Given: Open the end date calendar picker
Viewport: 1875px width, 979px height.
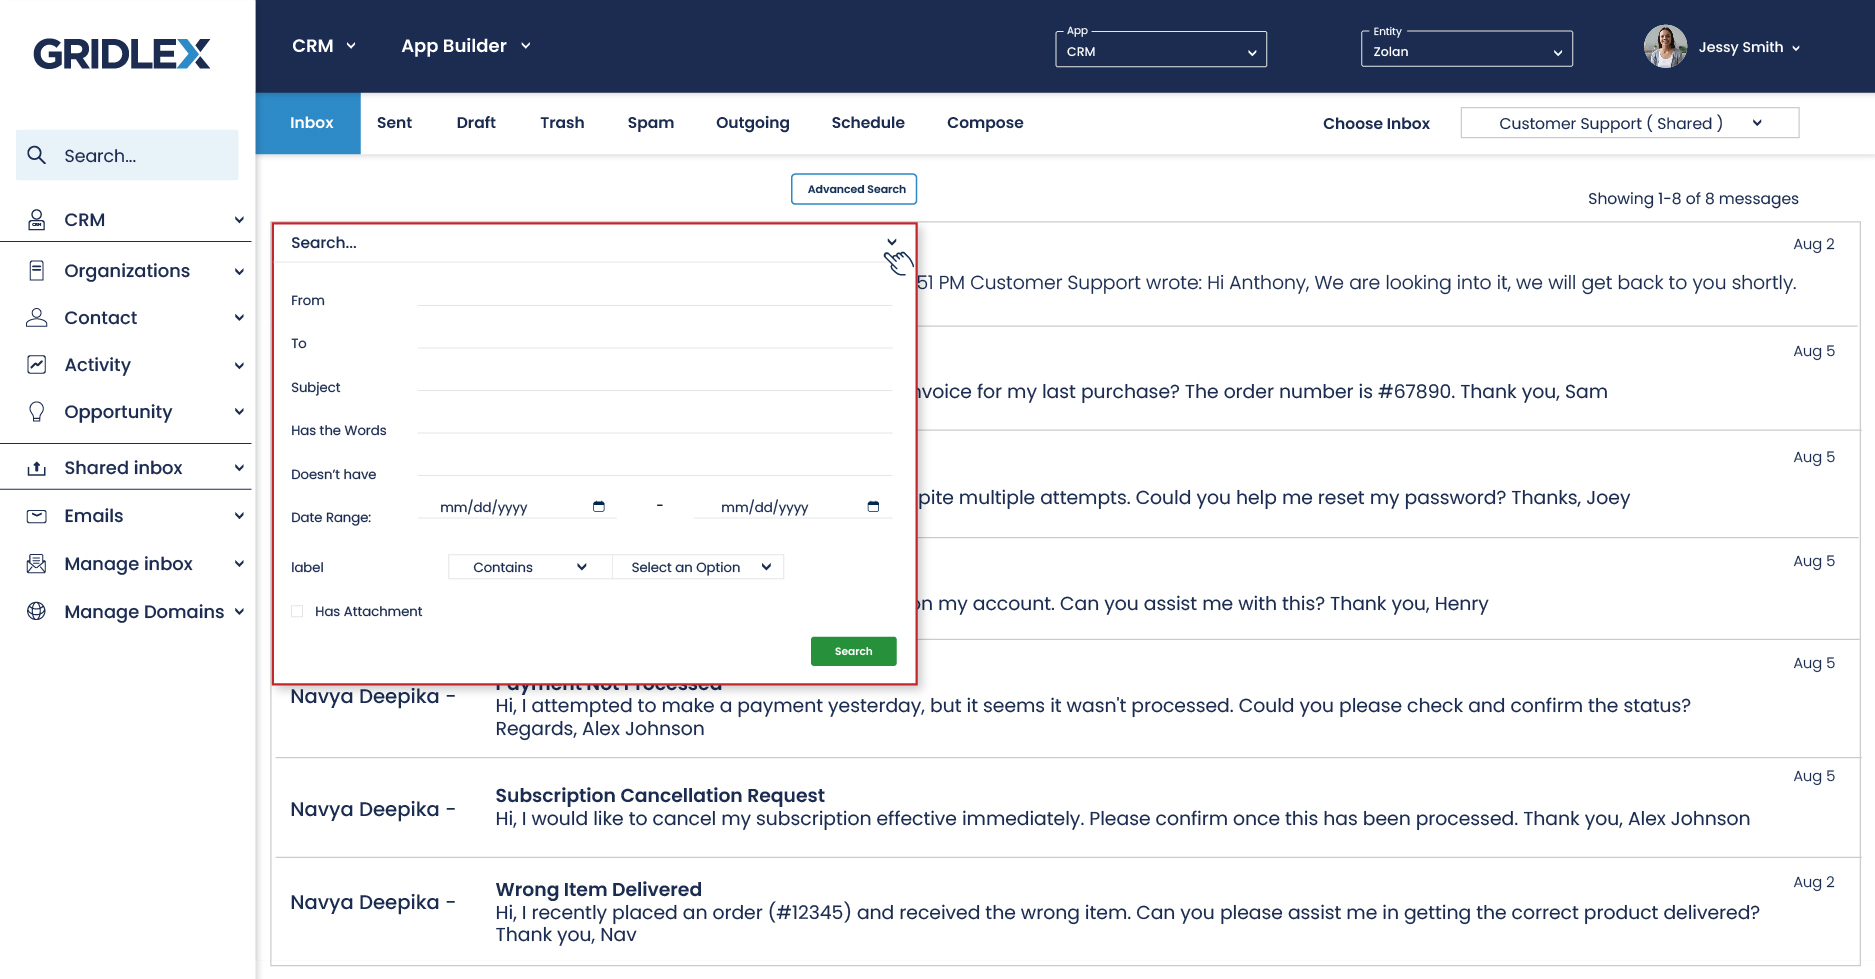Looking at the screenshot, I should pos(873,507).
